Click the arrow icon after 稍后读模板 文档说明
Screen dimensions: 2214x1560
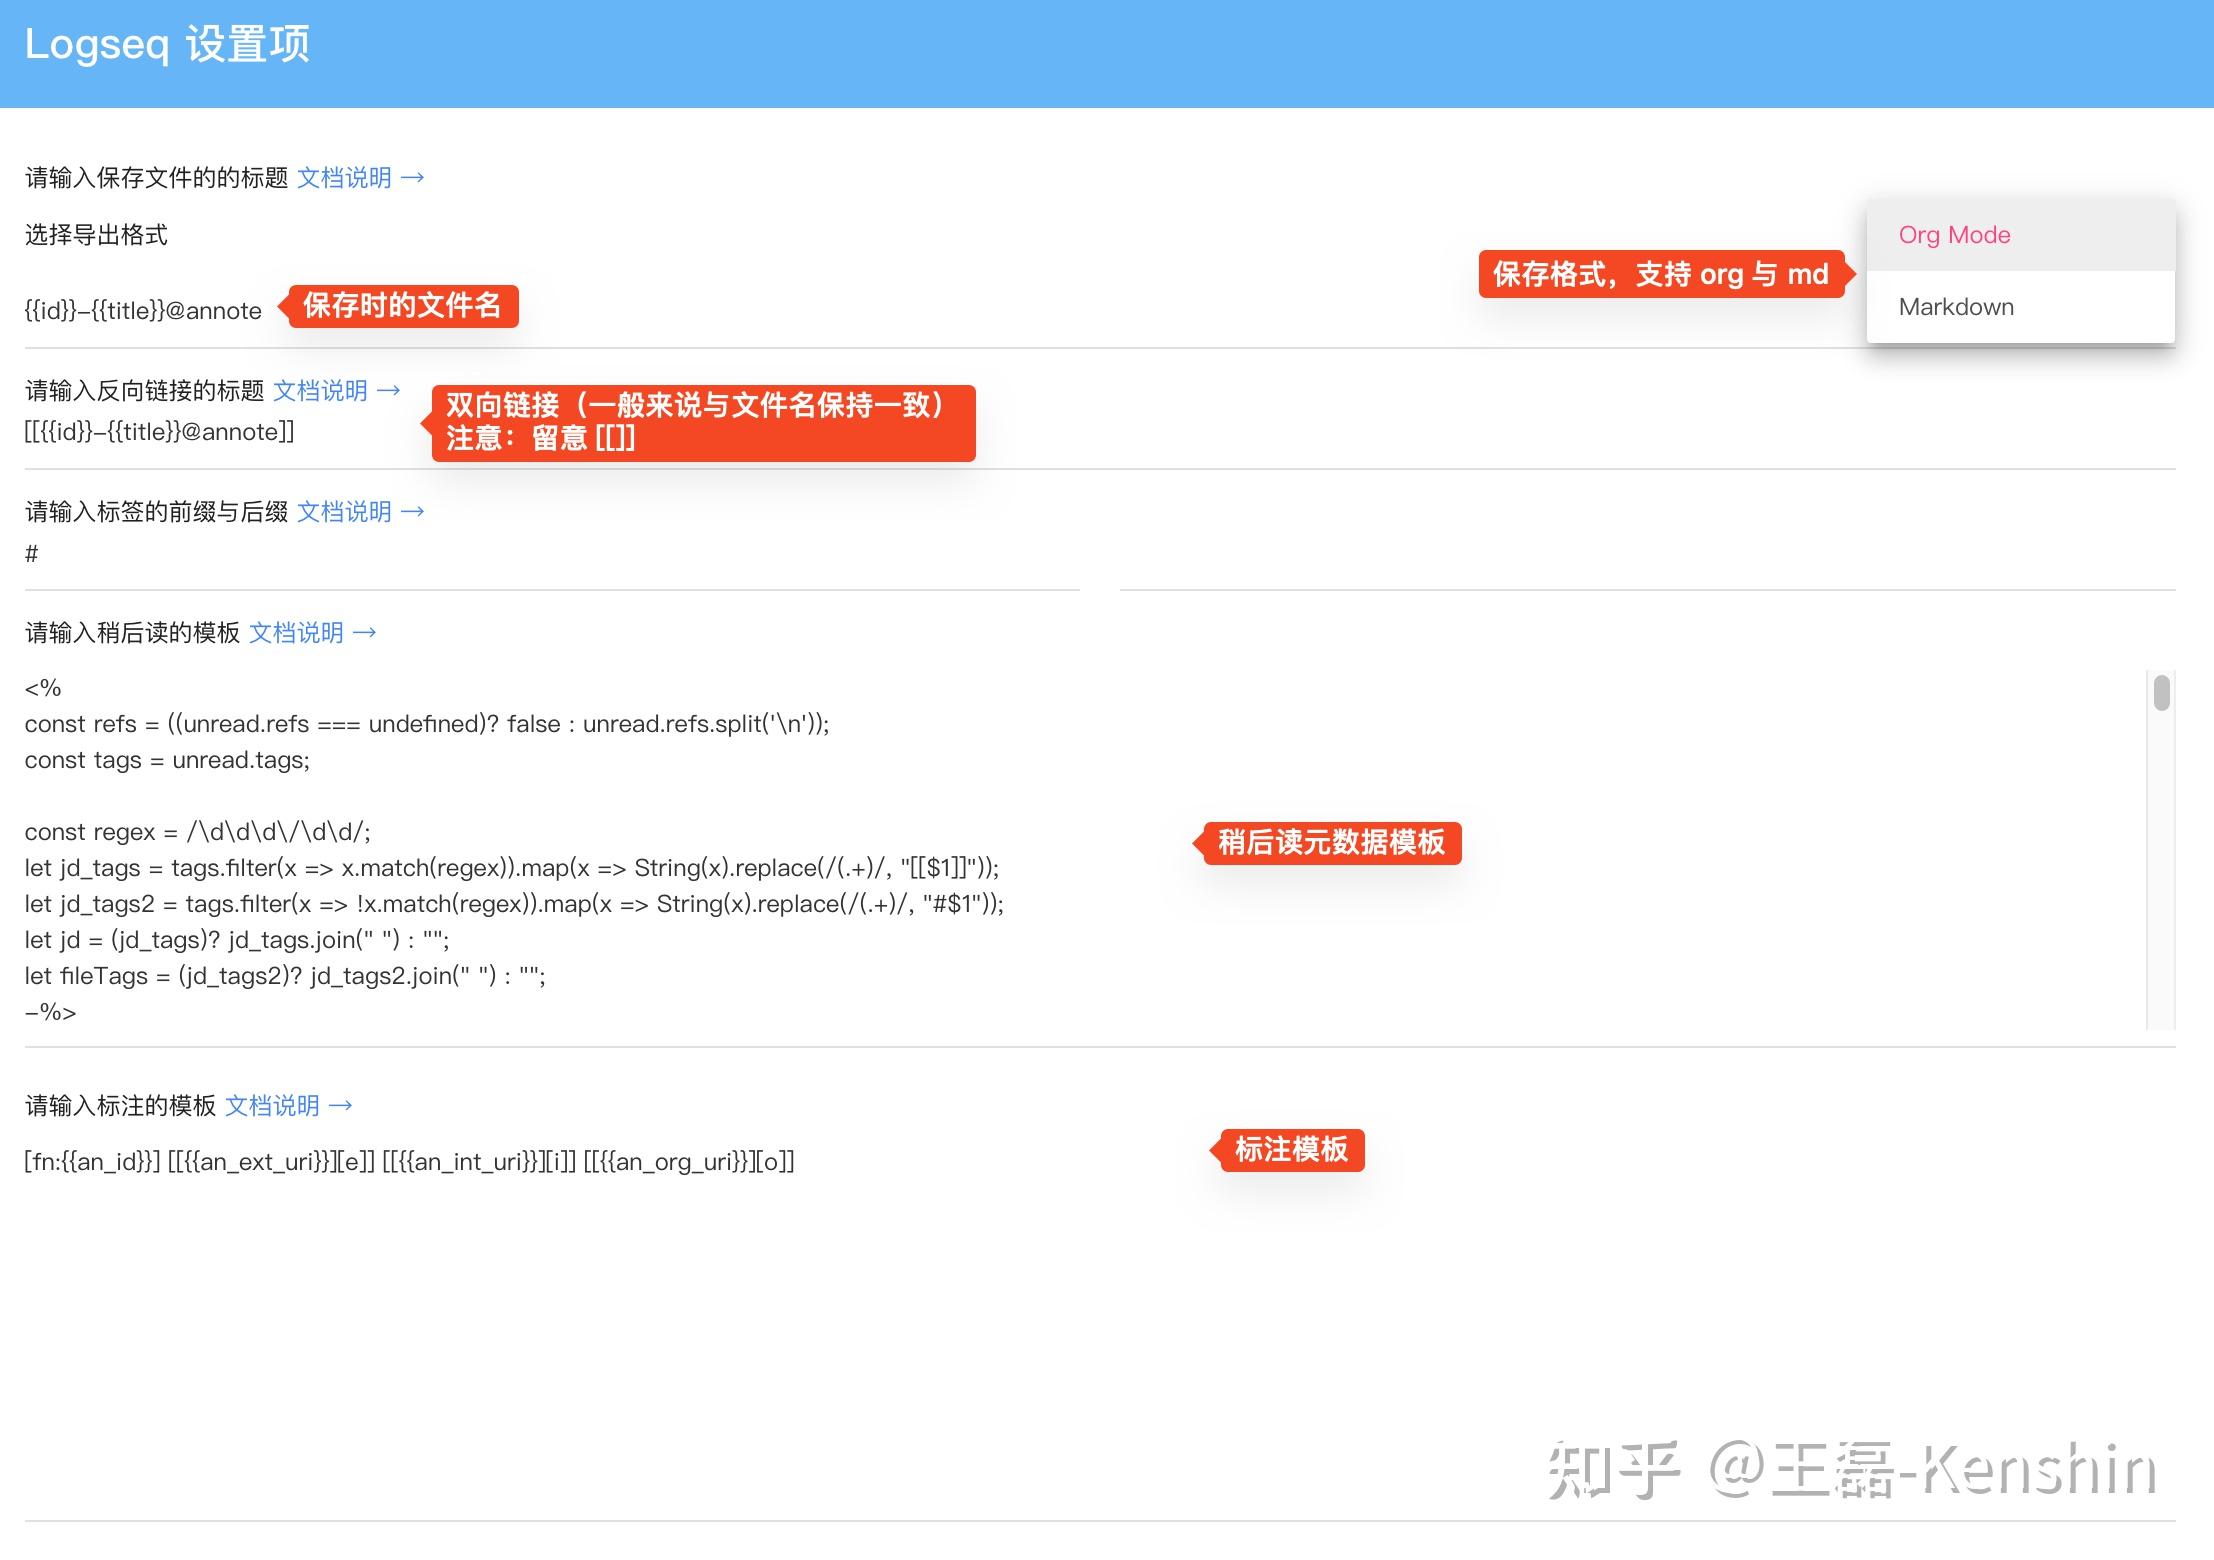(365, 632)
